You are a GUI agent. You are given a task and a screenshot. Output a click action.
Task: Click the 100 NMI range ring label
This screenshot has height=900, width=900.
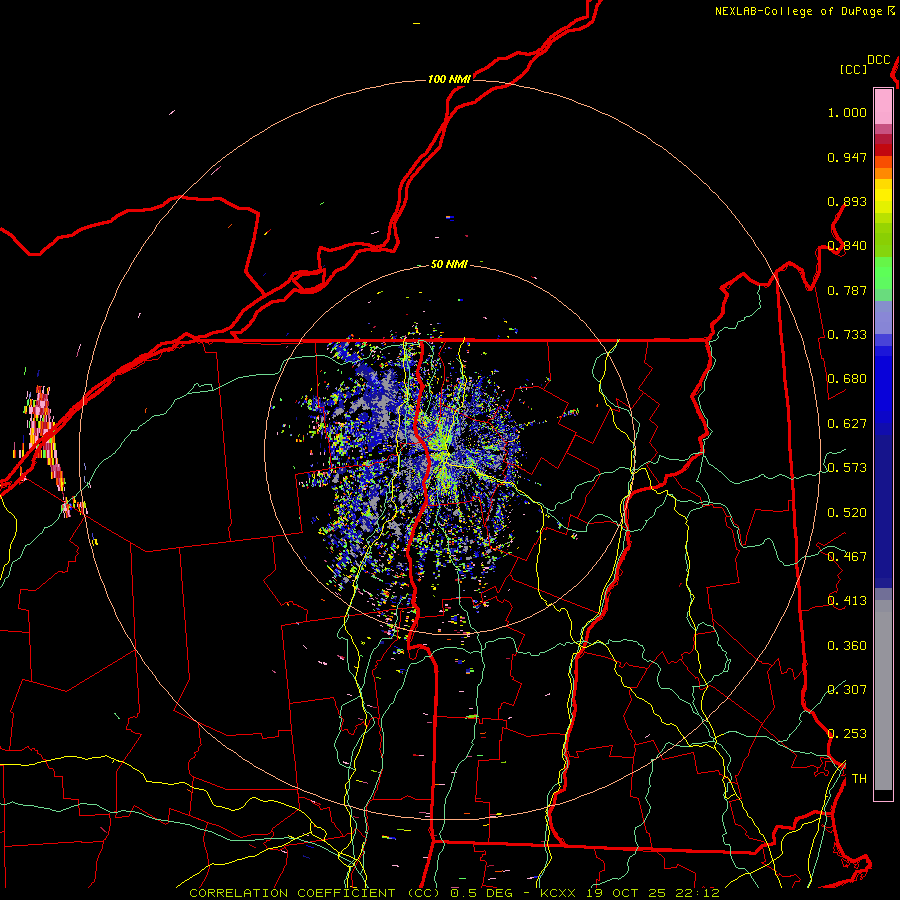pyautogui.click(x=449, y=79)
